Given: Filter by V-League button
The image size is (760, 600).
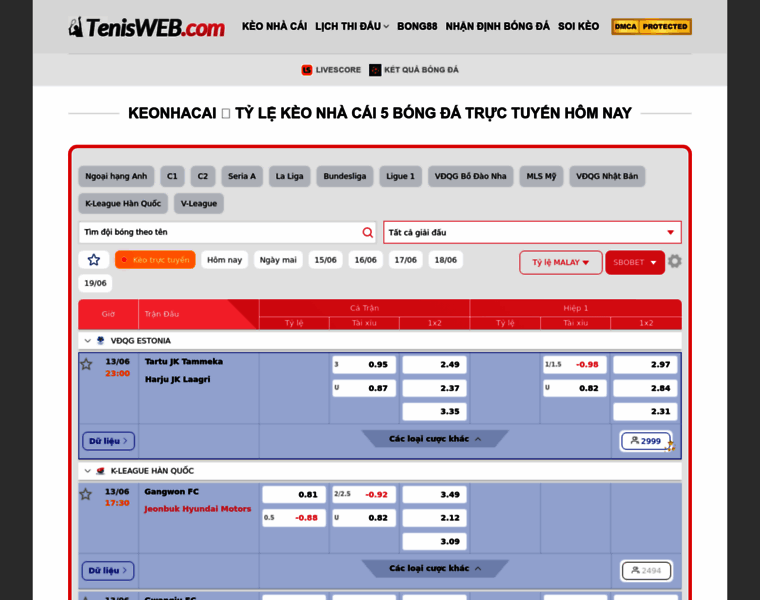Looking at the screenshot, I should click(x=199, y=204).
